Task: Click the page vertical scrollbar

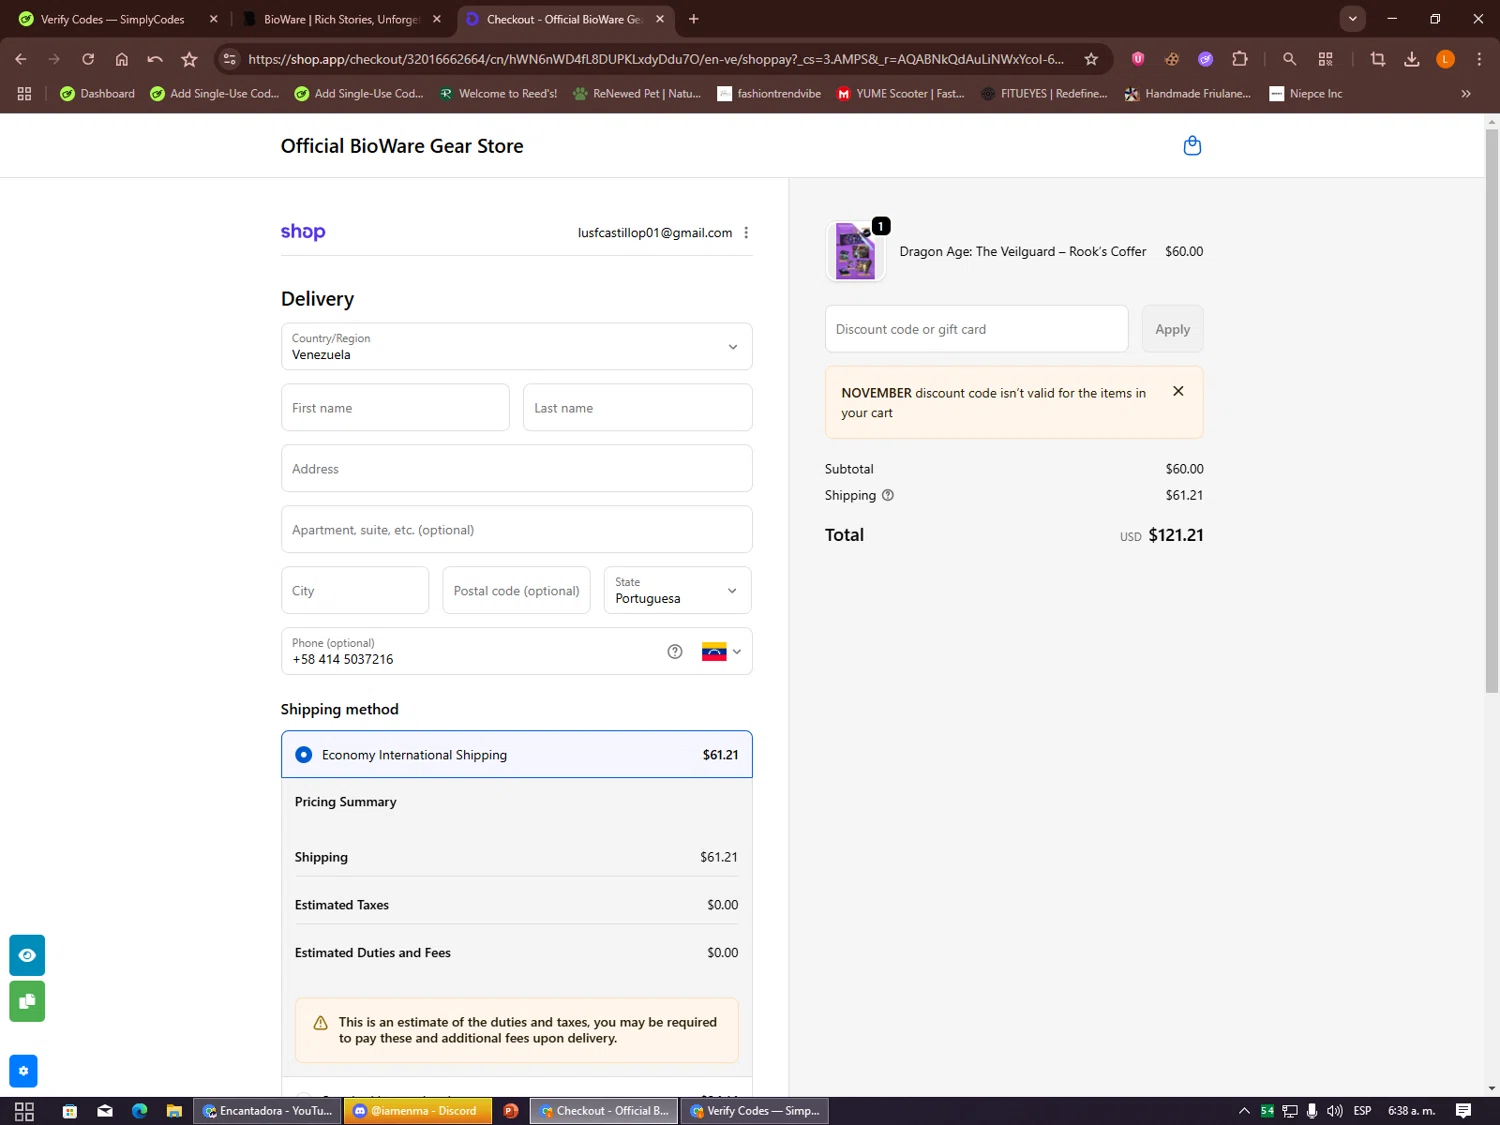Action: [1492, 410]
